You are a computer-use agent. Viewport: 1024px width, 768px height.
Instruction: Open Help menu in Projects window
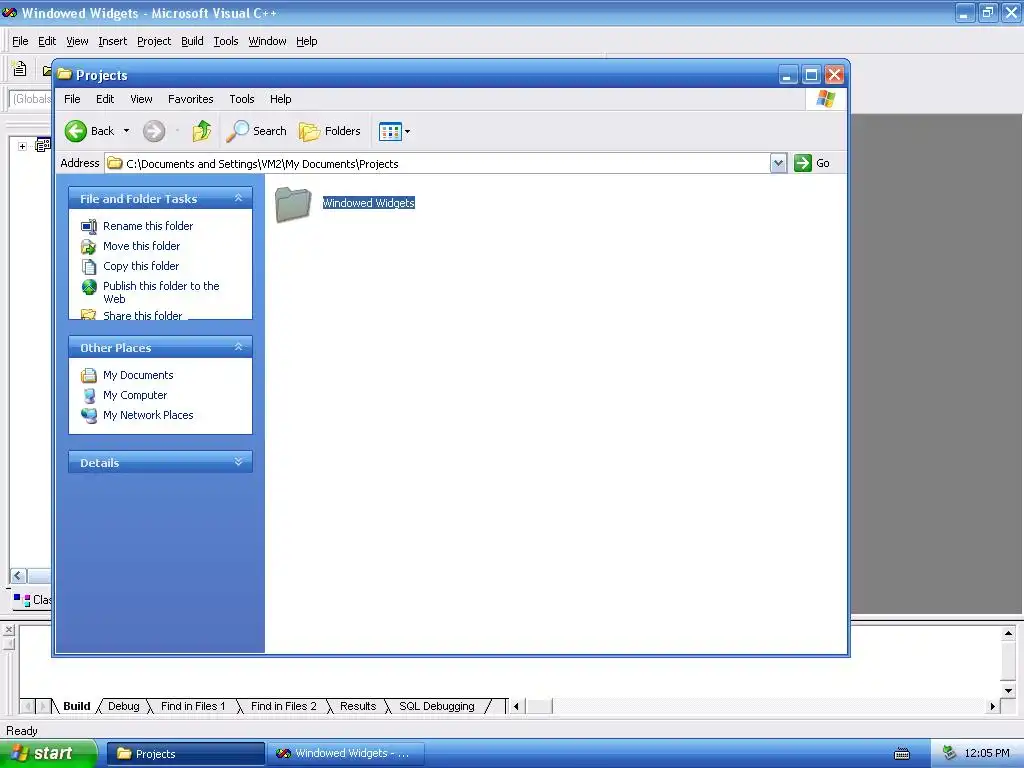(281, 99)
